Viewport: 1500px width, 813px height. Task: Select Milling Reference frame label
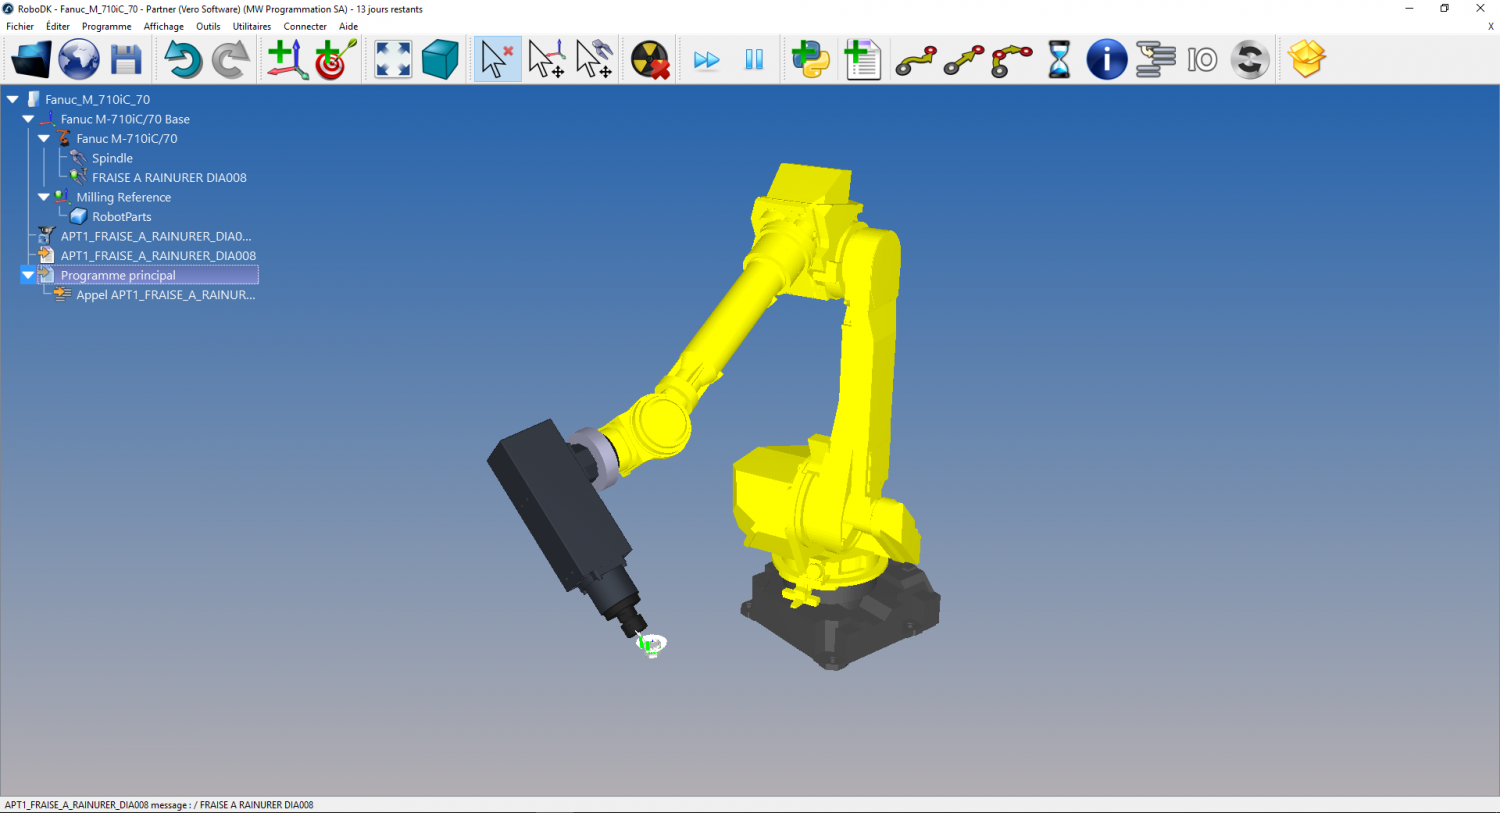coord(124,197)
